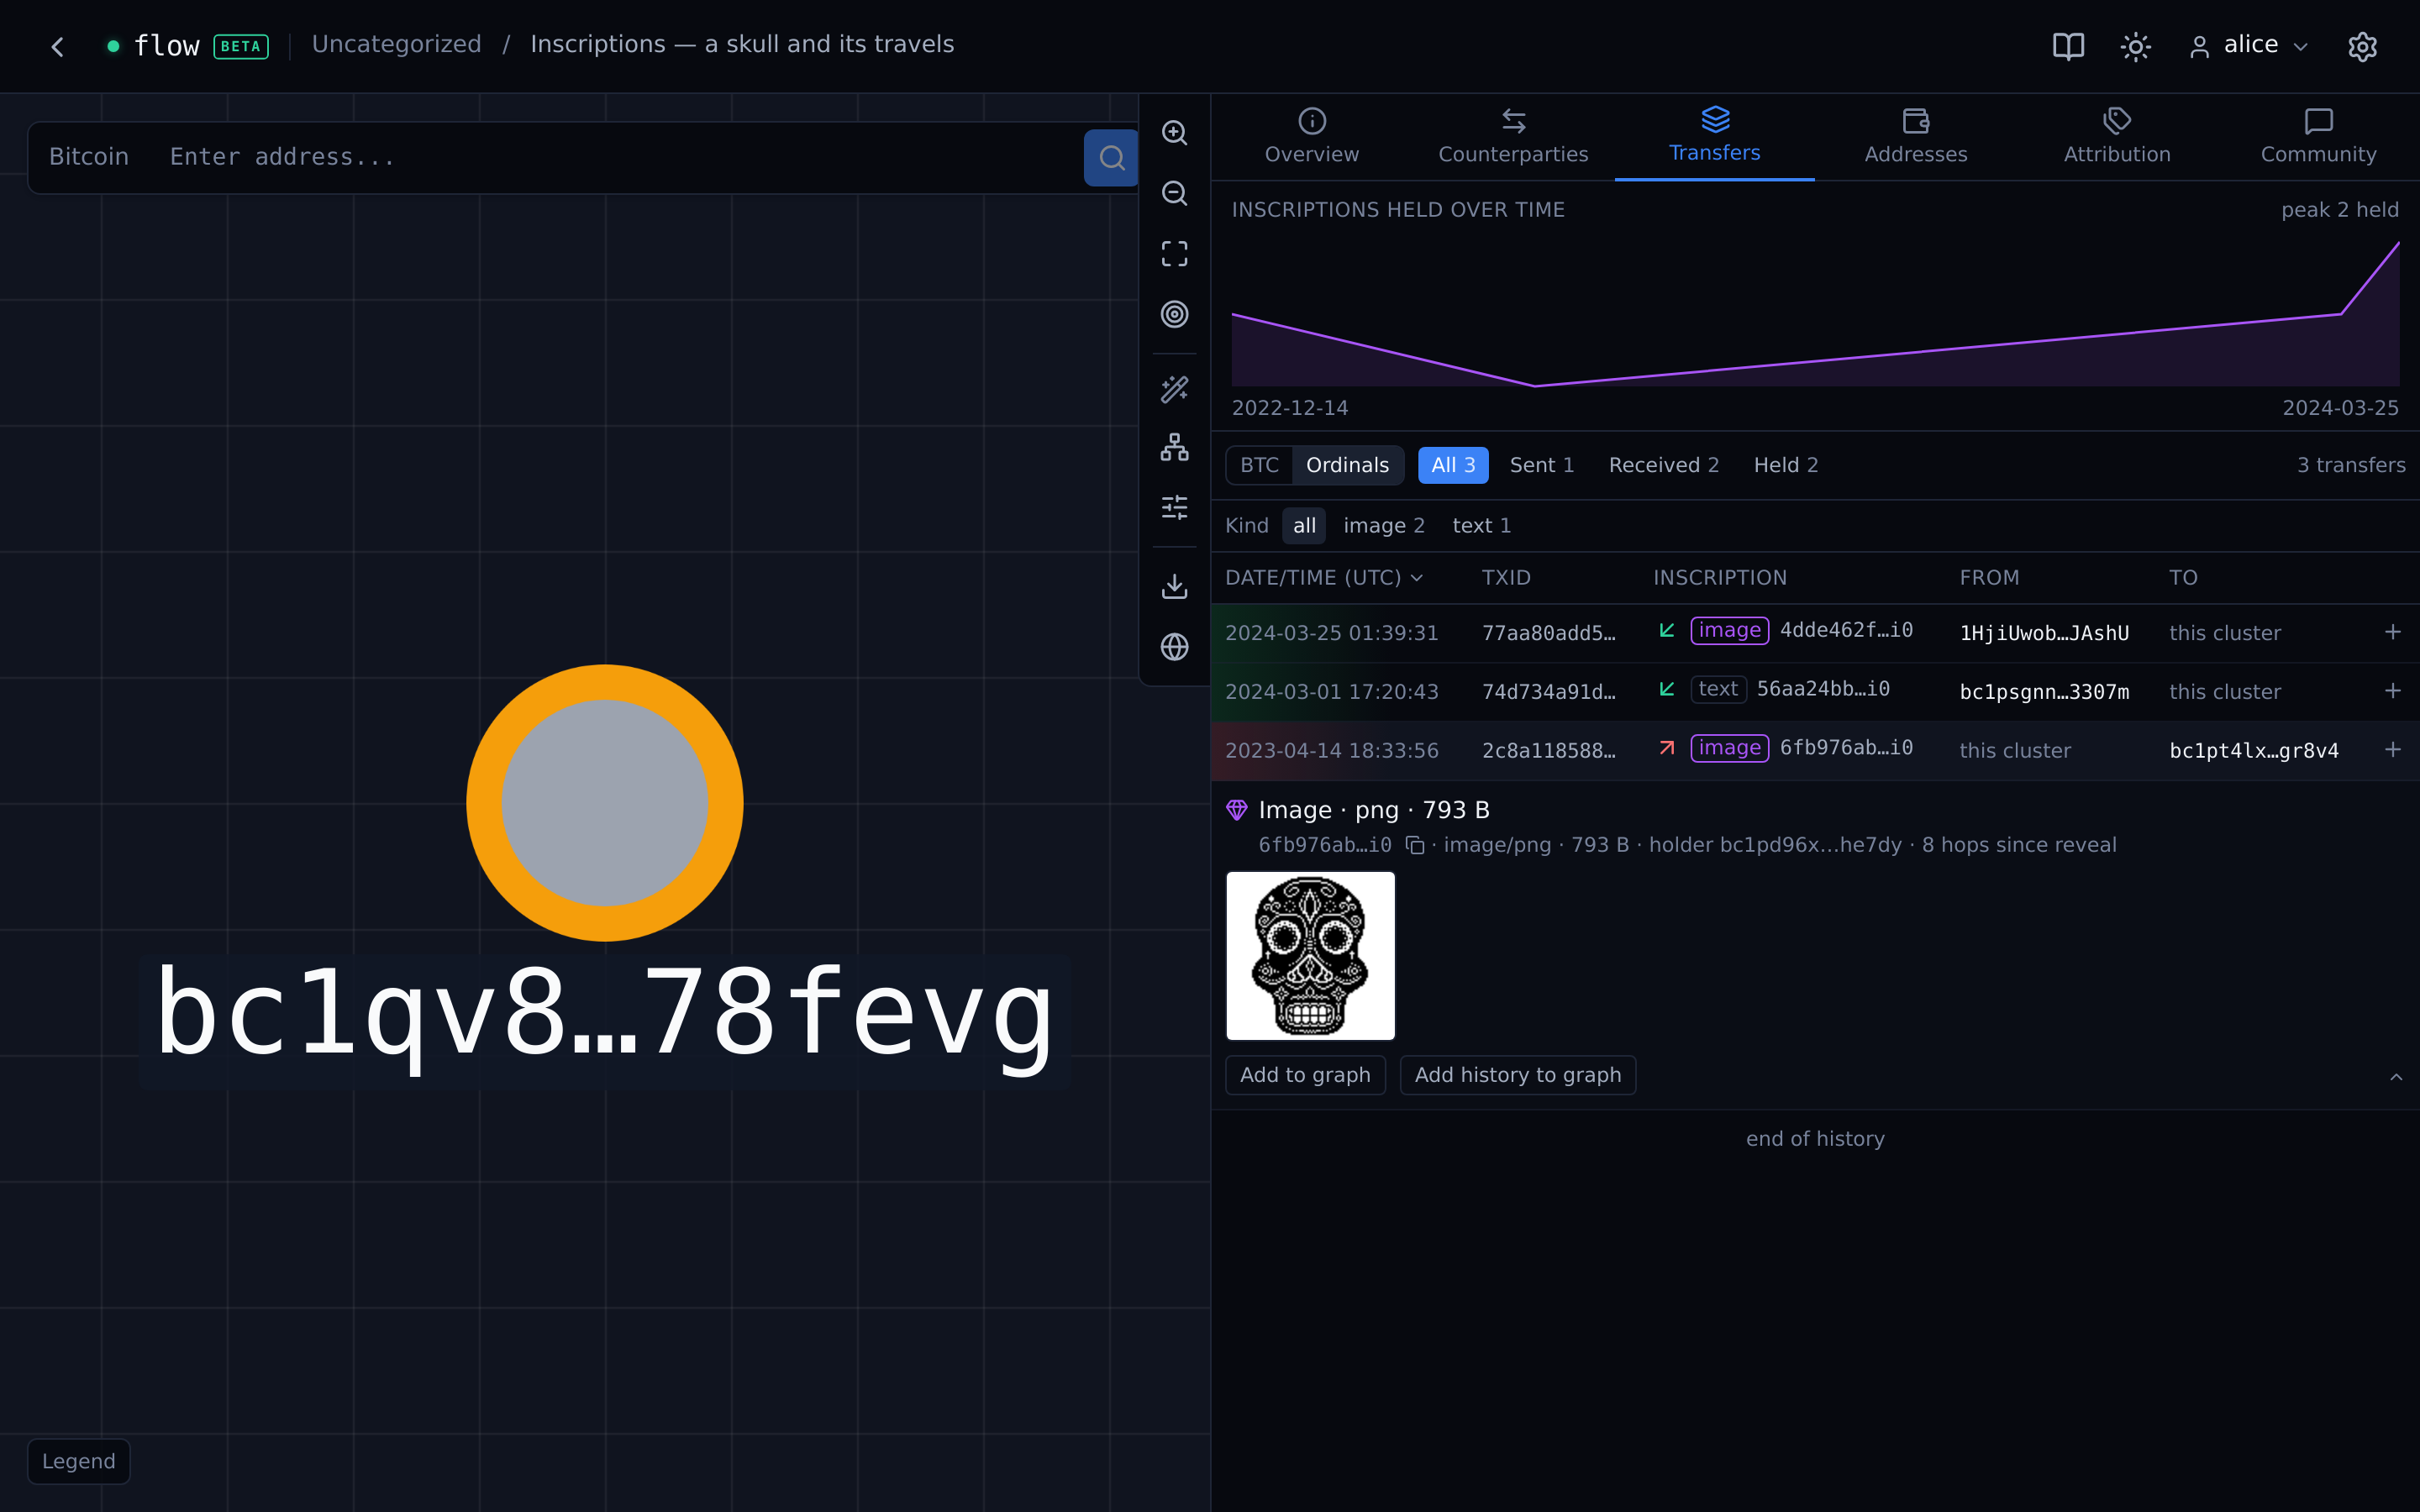The width and height of the screenshot is (2420, 1512).
Task: Click plus icon on 2024-03-25 row
Action: 2392,632
